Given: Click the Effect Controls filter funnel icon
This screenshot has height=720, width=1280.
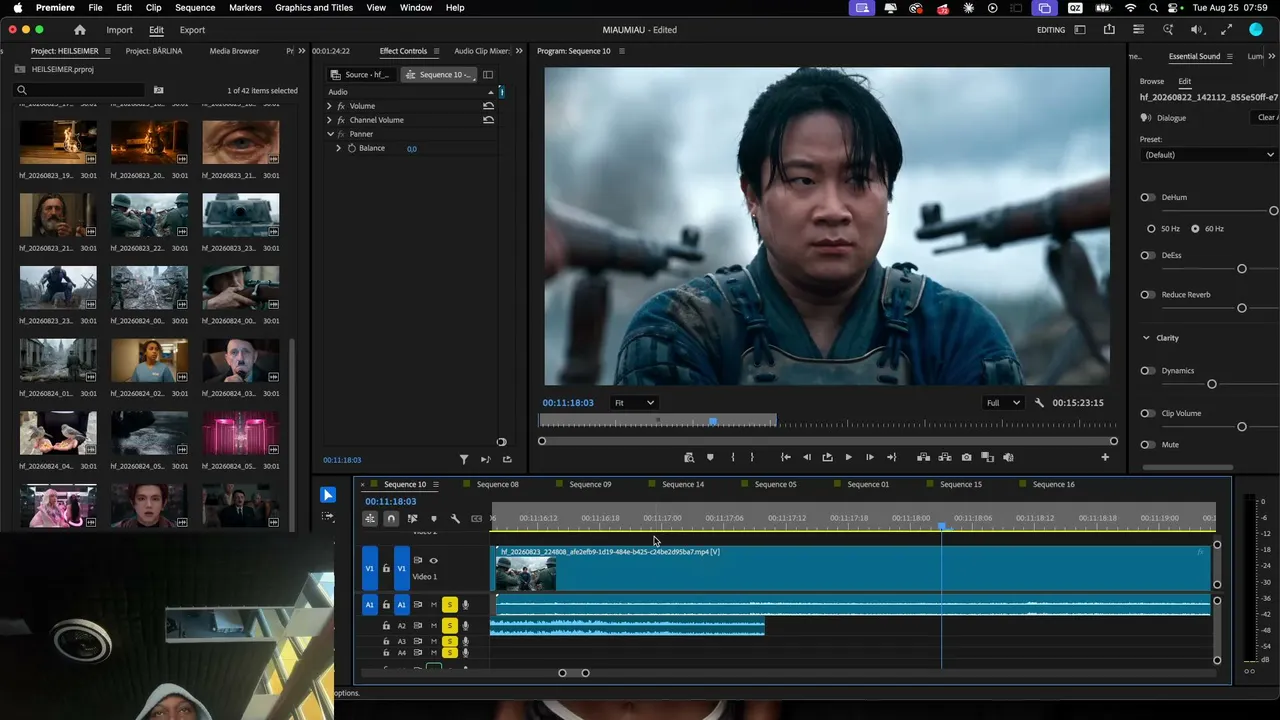Looking at the screenshot, I should click(x=464, y=460).
